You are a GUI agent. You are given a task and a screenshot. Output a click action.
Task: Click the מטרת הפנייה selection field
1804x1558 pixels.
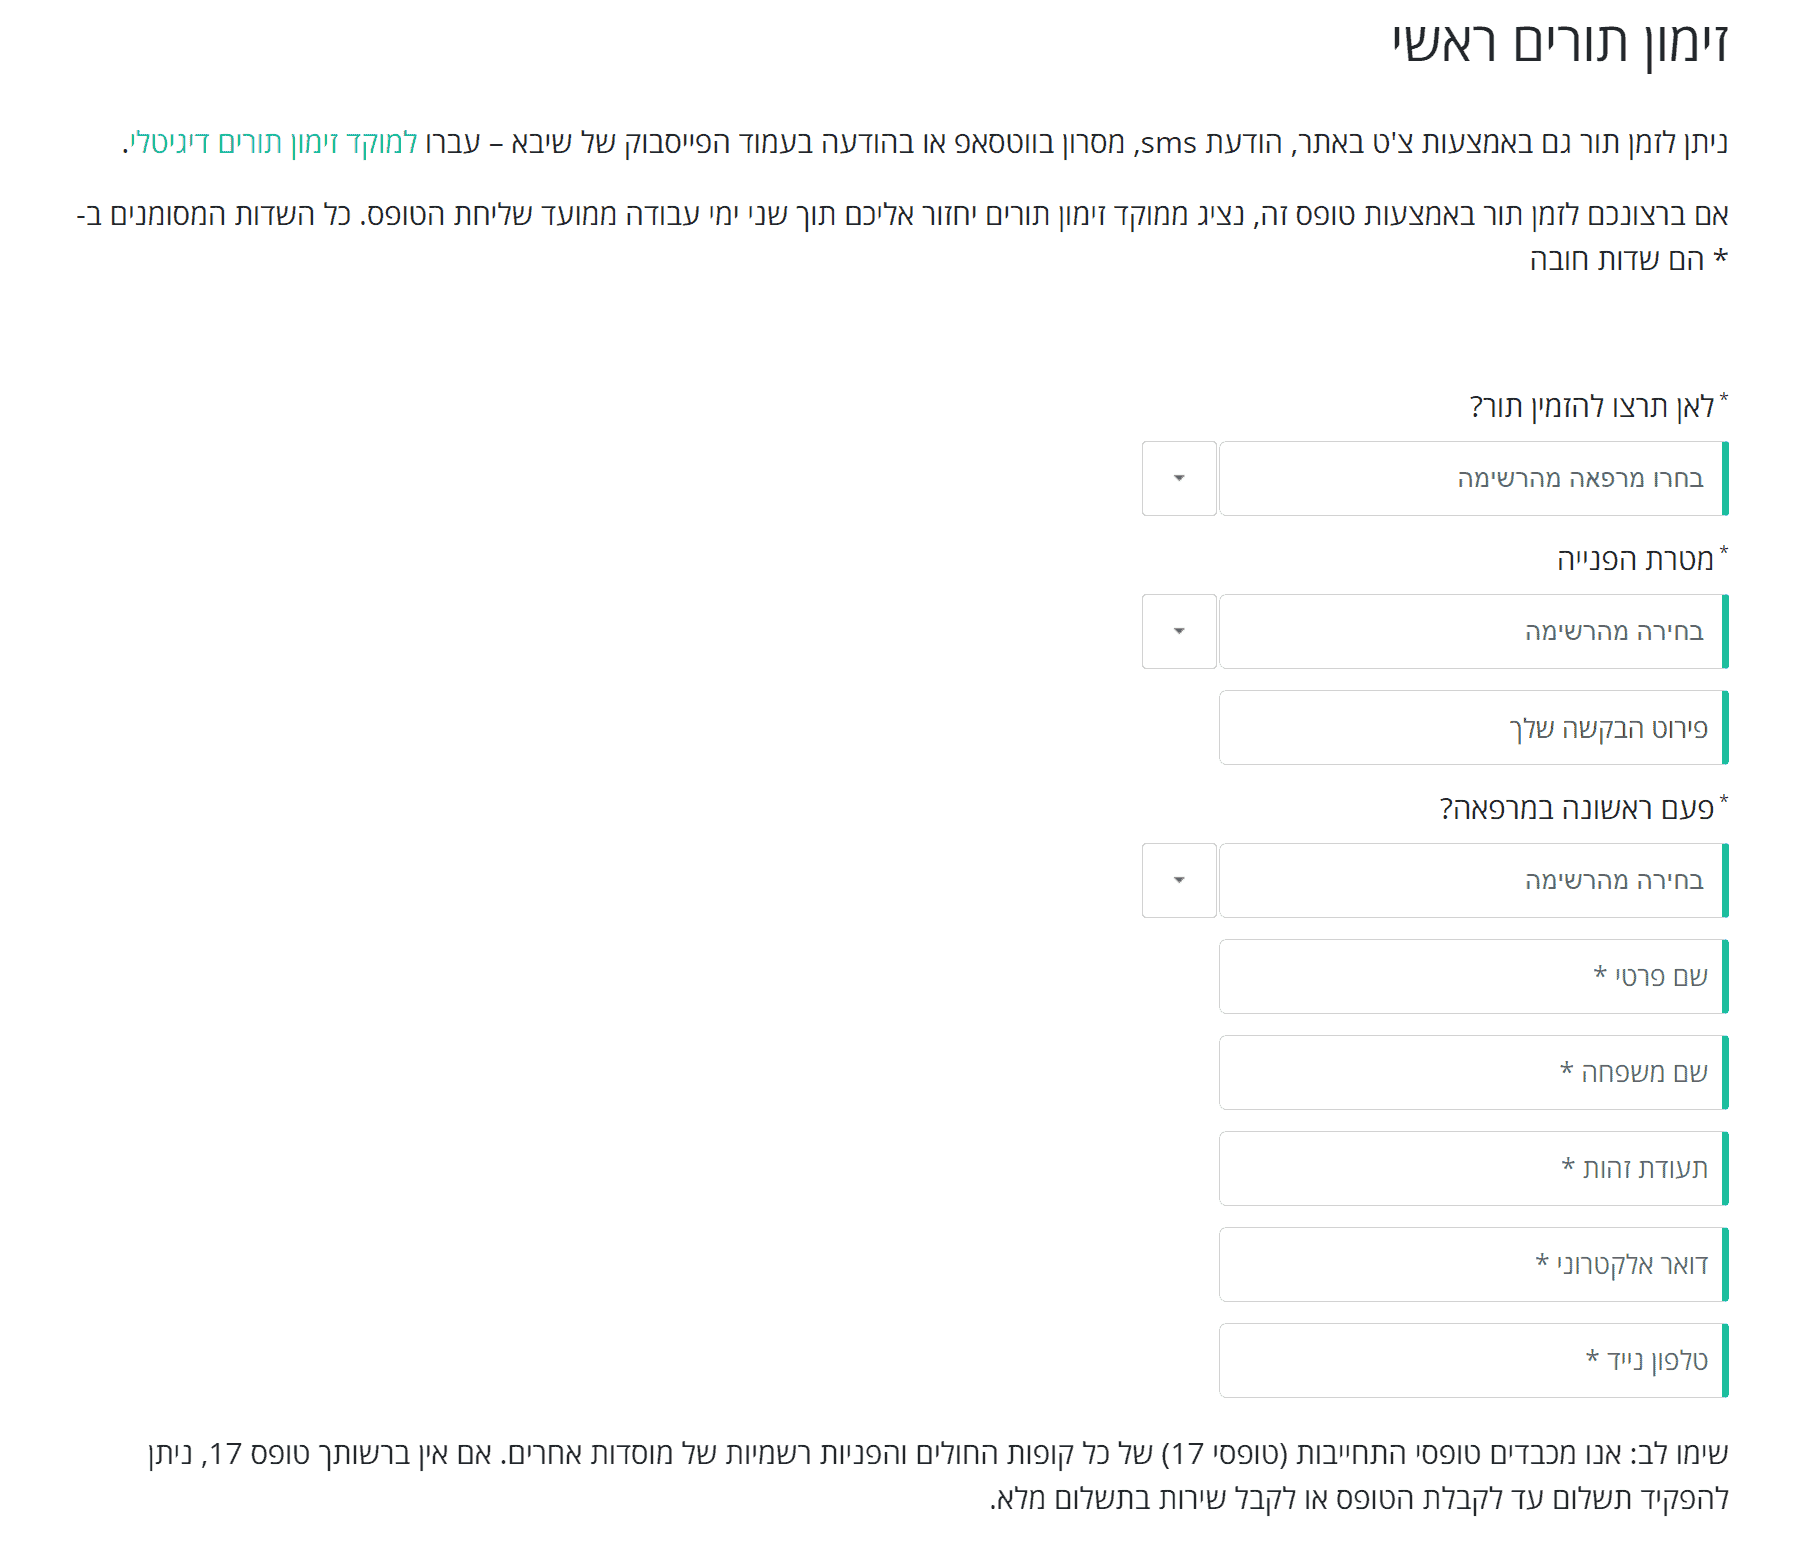[1472, 631]
